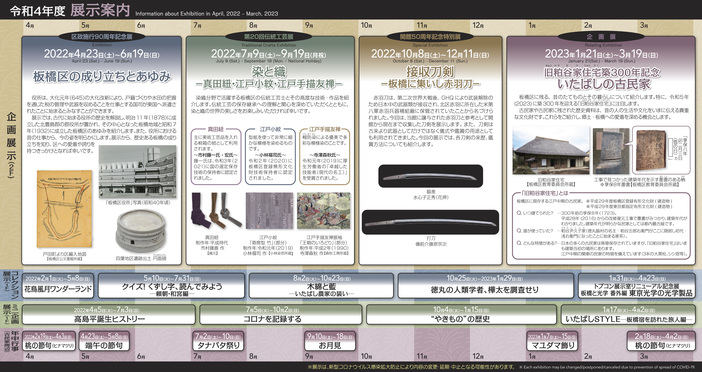The image size is (702, 372).
Task: Select the コロナを記録する mini exhibit box
Action: tap(280, 315)
